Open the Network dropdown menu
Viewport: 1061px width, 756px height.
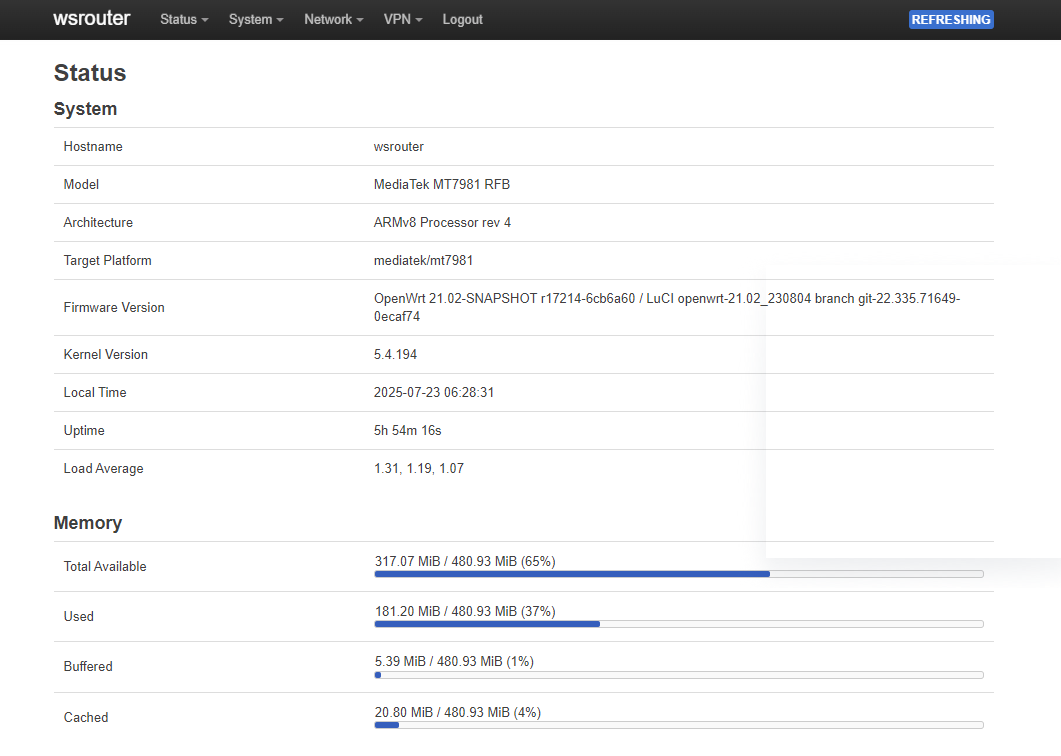(333, 19)
